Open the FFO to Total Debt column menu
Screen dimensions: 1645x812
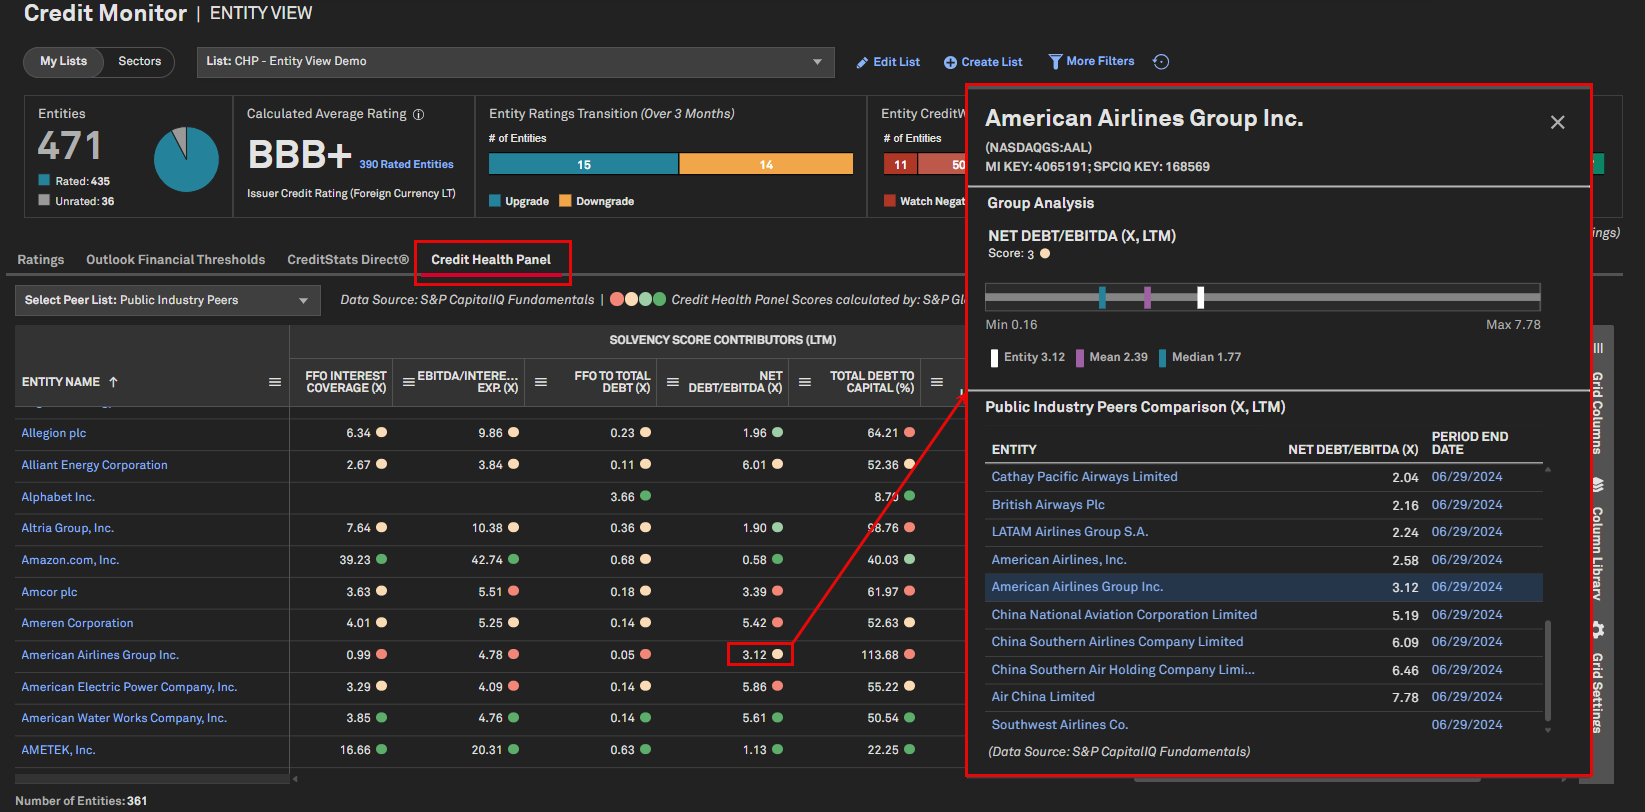click(541, 382)
